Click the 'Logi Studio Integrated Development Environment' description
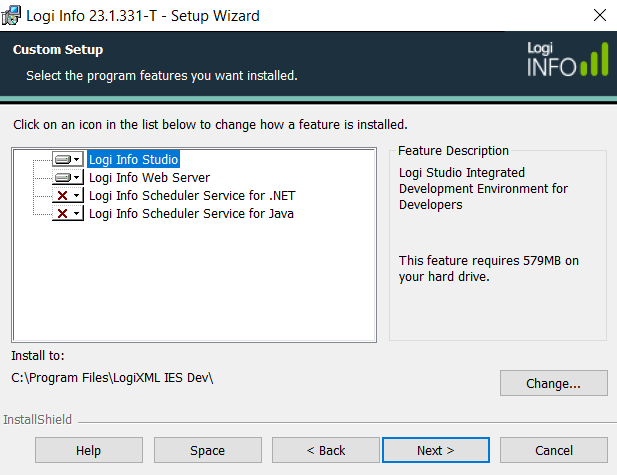This screenshot has width=617, height=475. 483,189
